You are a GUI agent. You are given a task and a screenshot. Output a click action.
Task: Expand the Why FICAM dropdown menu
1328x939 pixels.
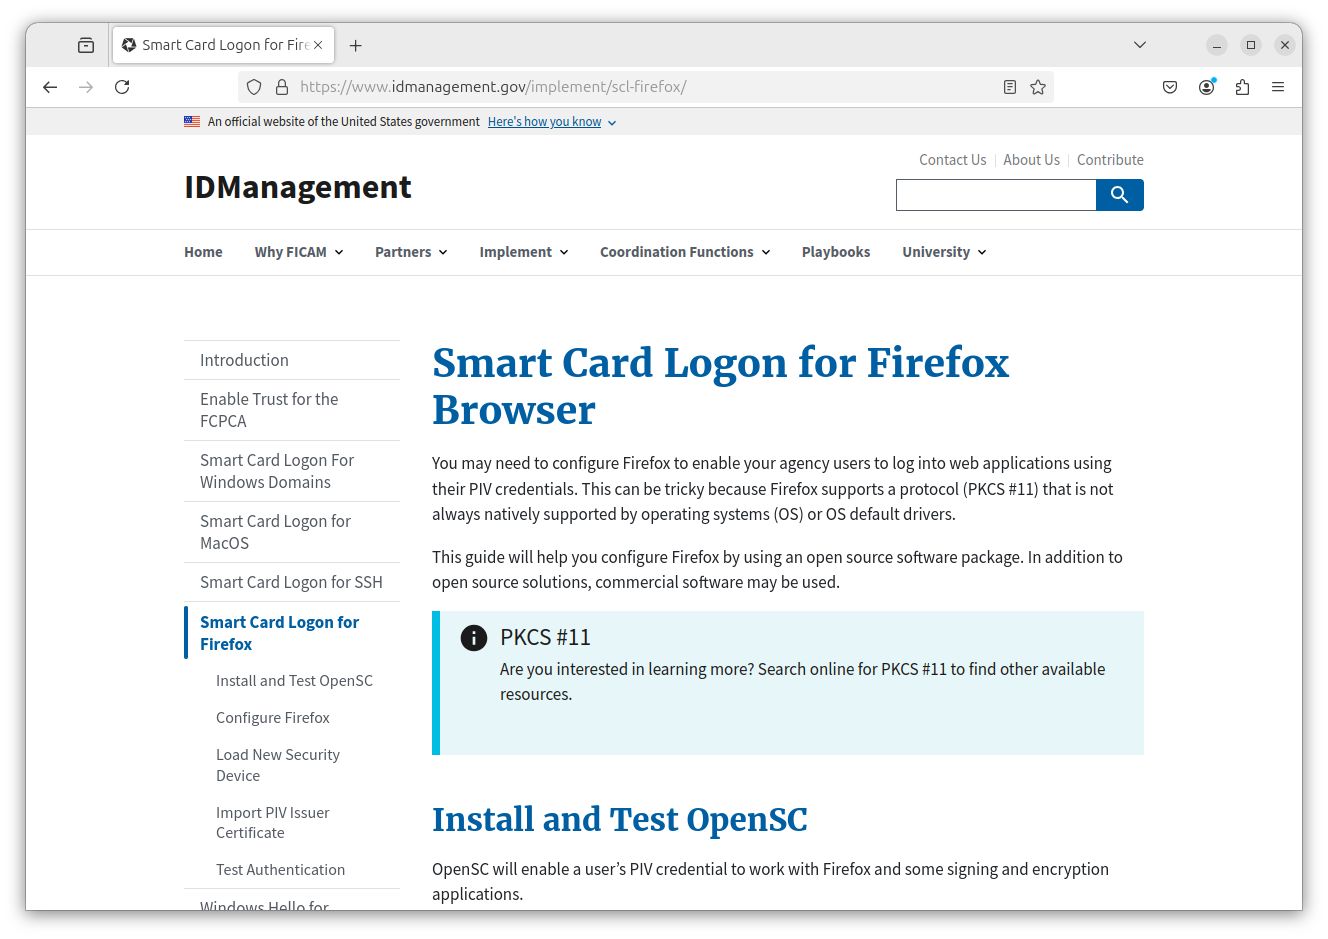click(298, 252)
